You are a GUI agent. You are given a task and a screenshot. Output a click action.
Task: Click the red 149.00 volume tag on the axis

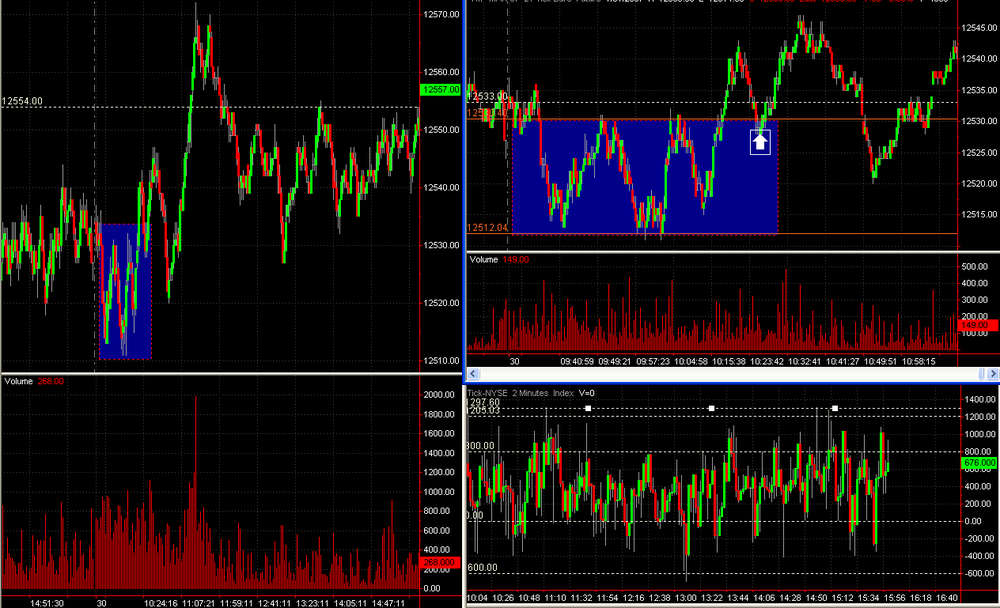(x=978, y=325)
